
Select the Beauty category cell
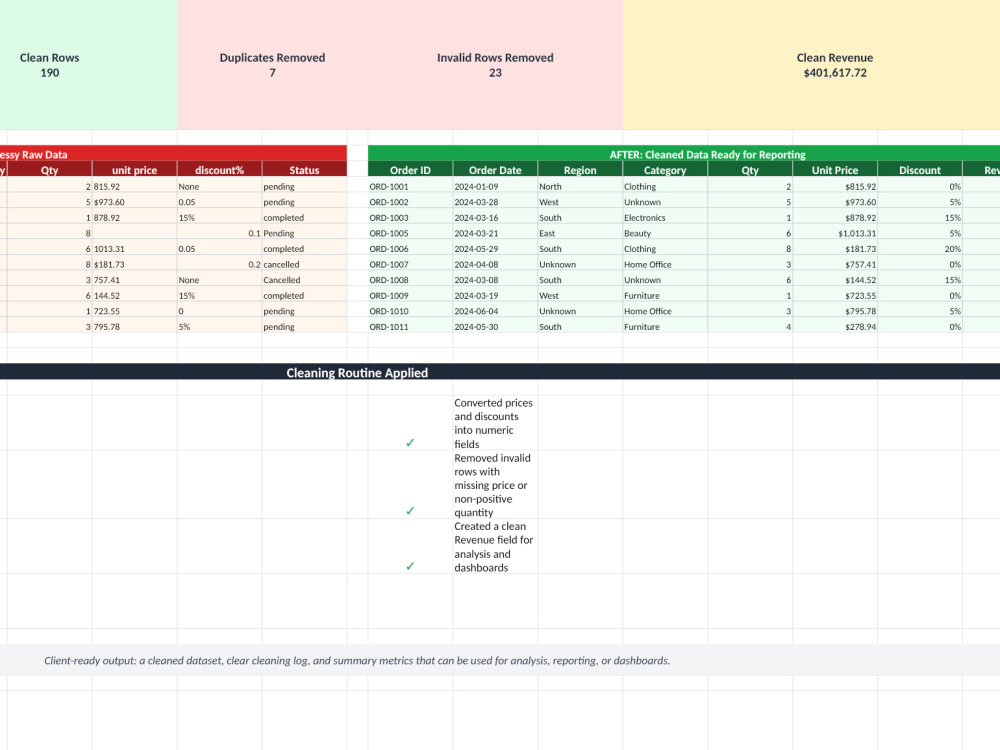pyautogui.click(x=665, y=233)
